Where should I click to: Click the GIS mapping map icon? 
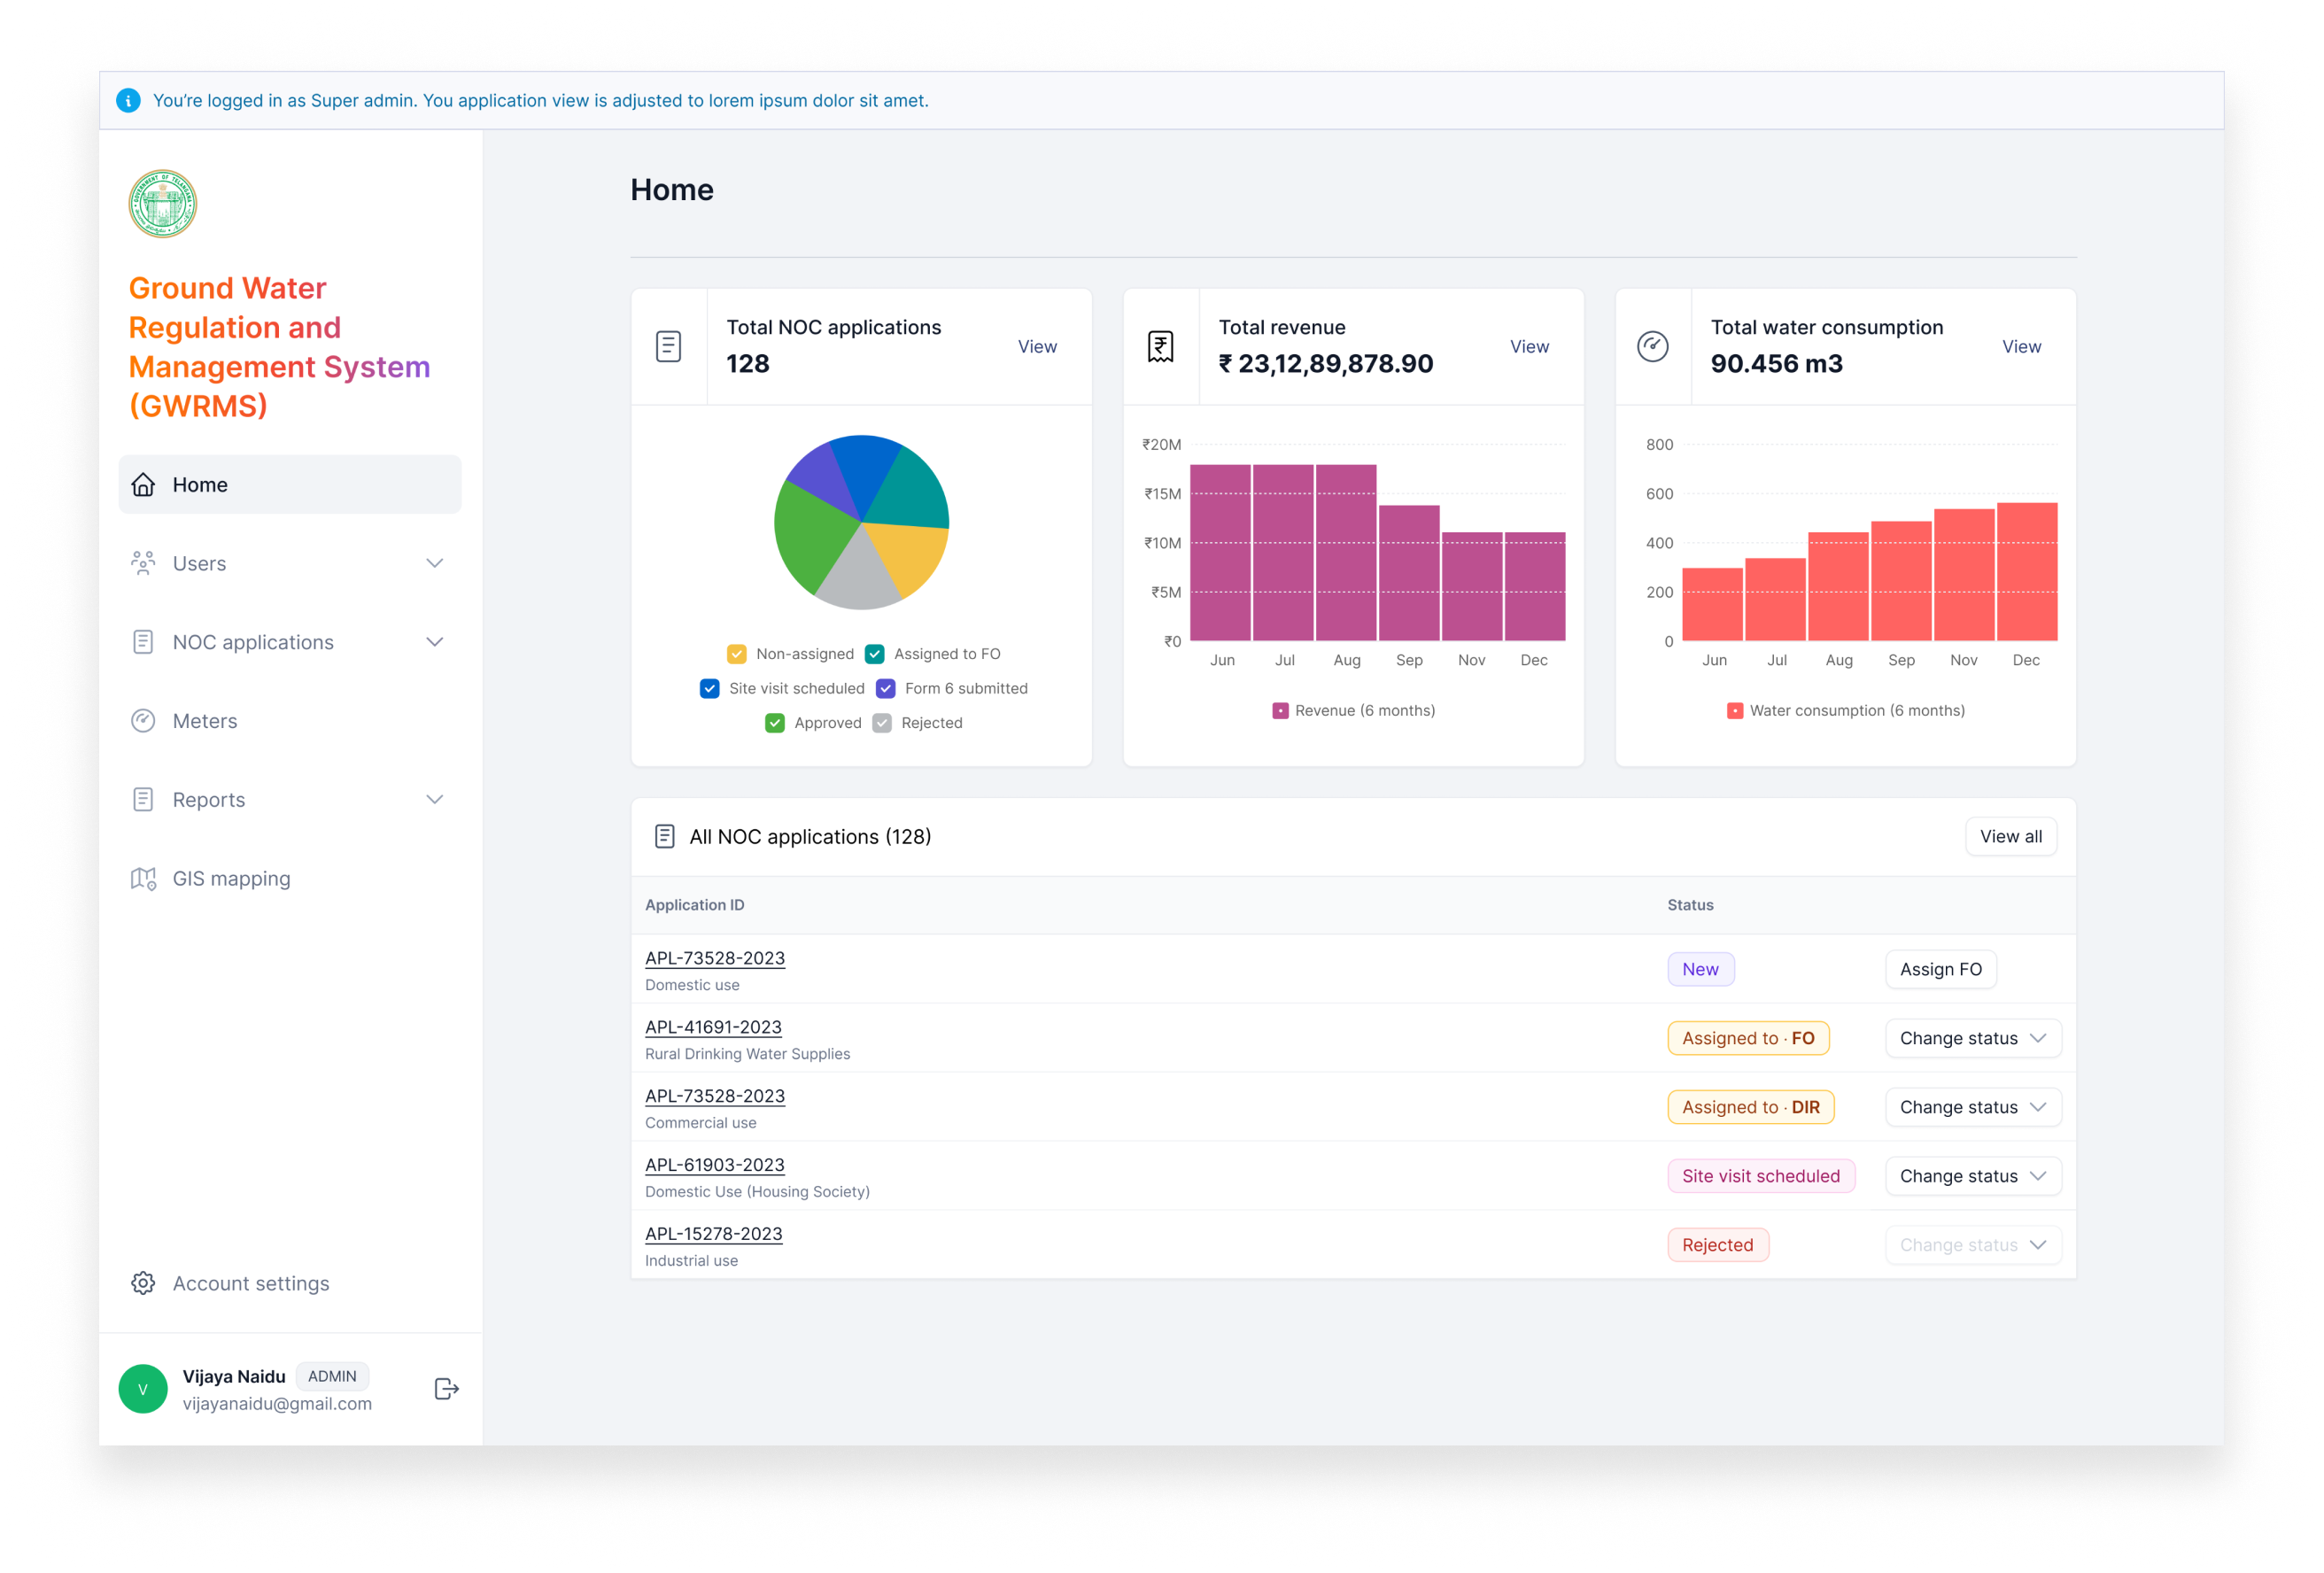pyautogui.click(x=143, y=878)
